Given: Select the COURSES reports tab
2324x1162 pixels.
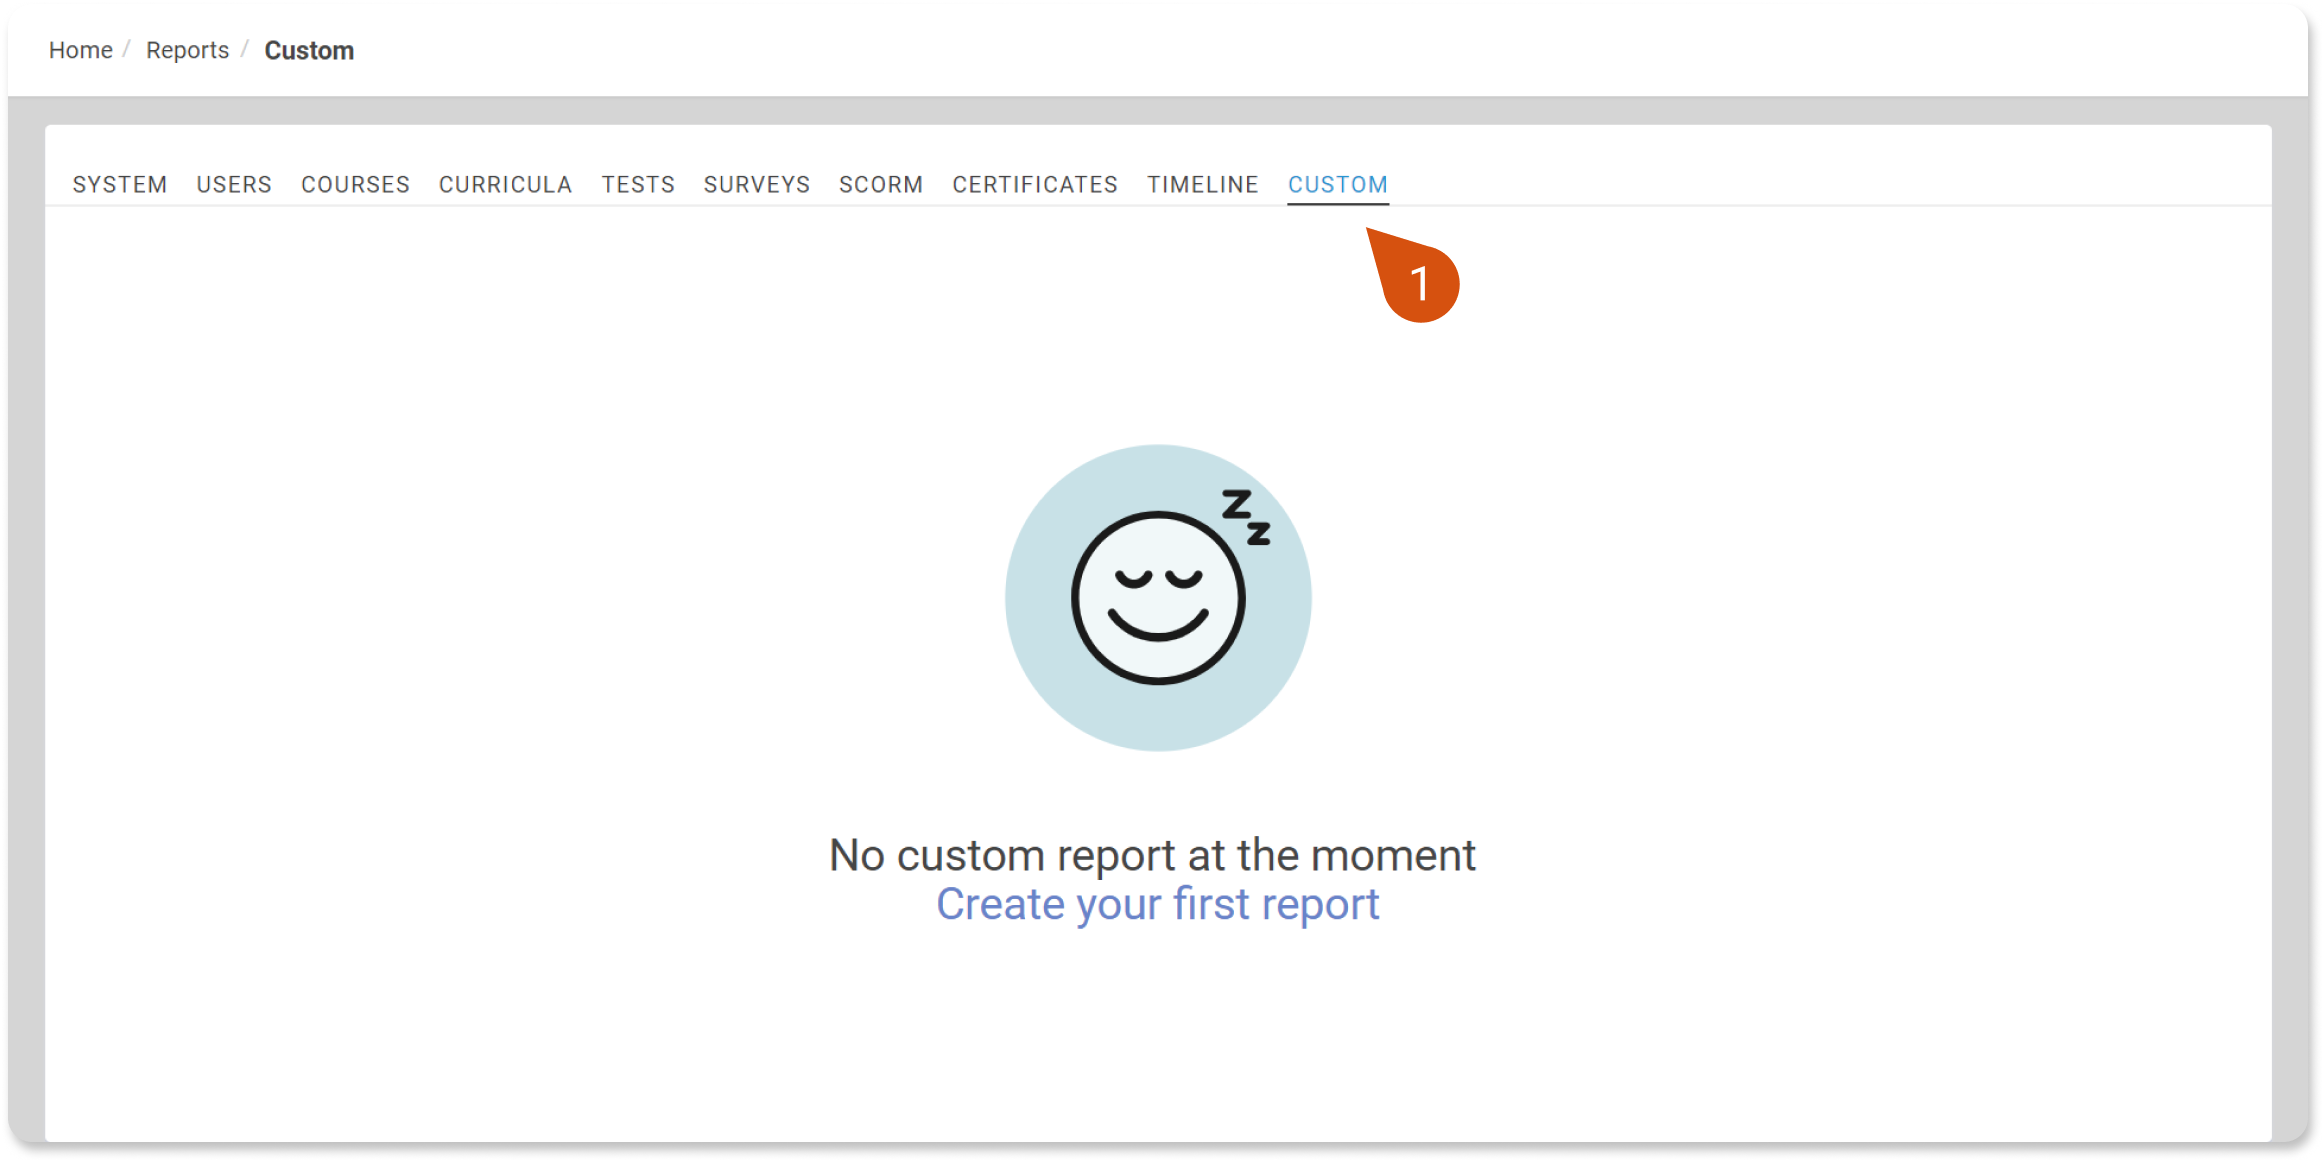Looking at the screenshot, I should point(355,185).
